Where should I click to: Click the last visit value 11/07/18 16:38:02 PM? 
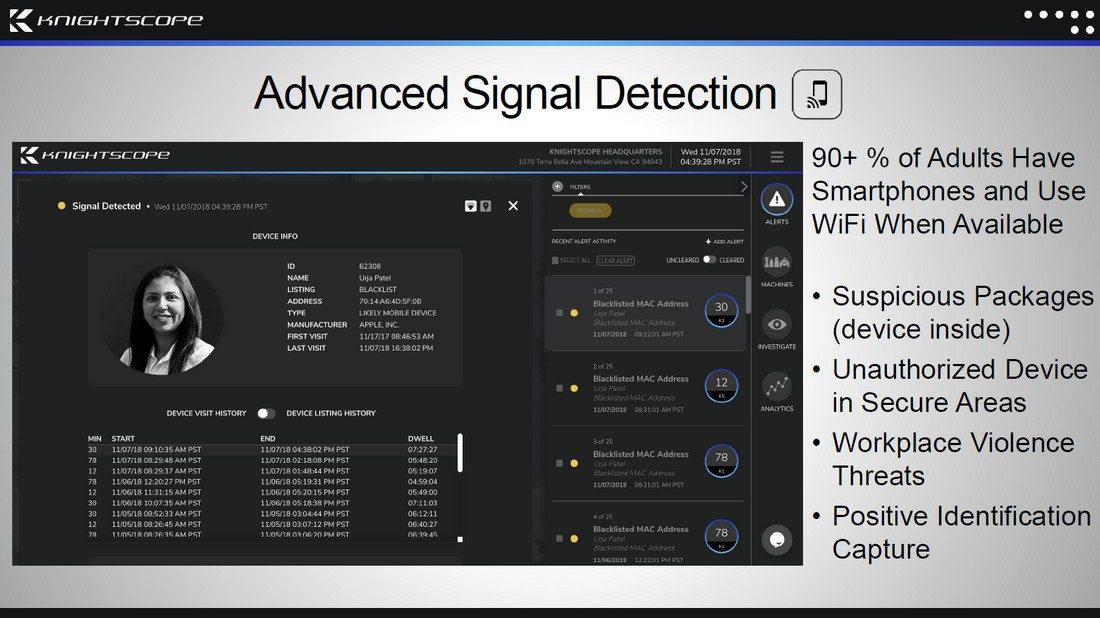(396, 349)
